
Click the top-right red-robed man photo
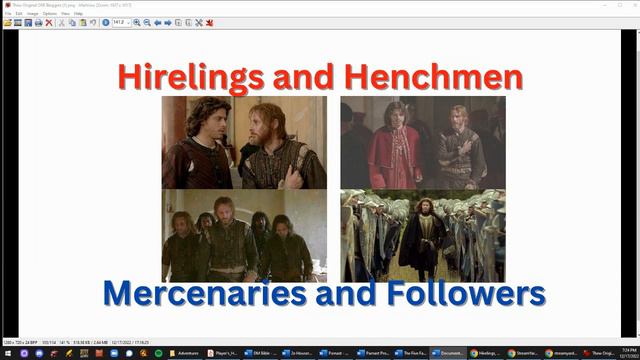pos(423,142)
